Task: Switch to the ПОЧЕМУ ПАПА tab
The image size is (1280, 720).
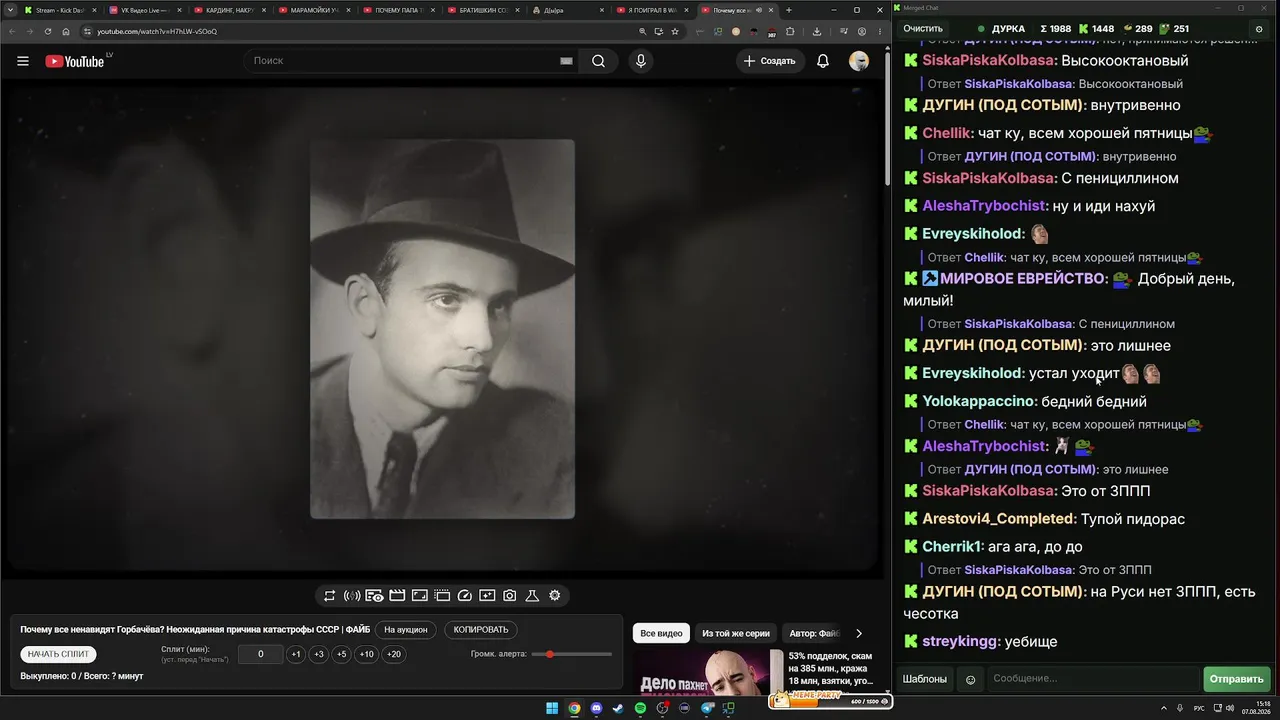Action: (x=401, y=10)
